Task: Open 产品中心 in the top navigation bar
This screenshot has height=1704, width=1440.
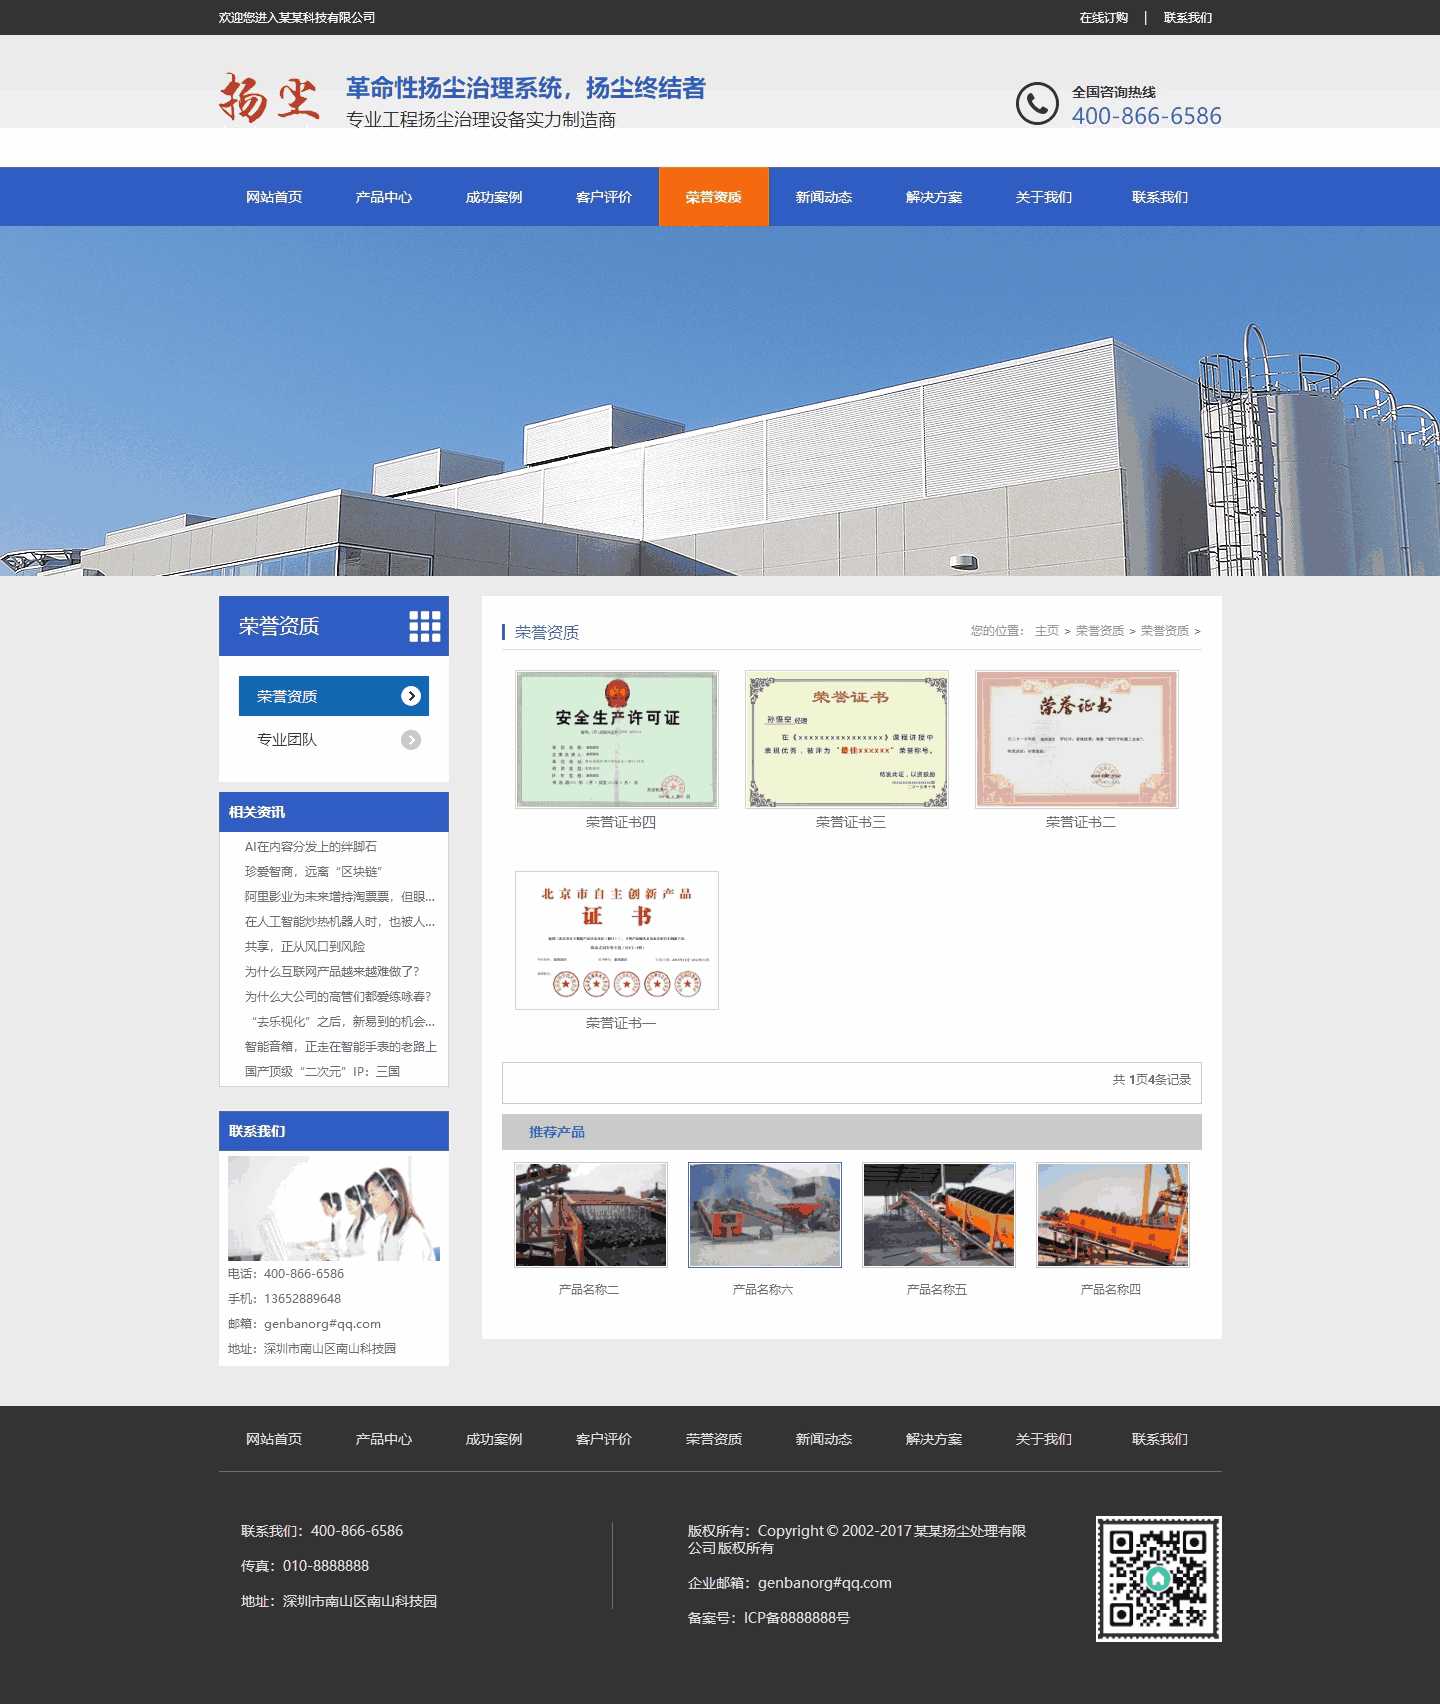Action: pyautogui.click(x=384, y=197)
